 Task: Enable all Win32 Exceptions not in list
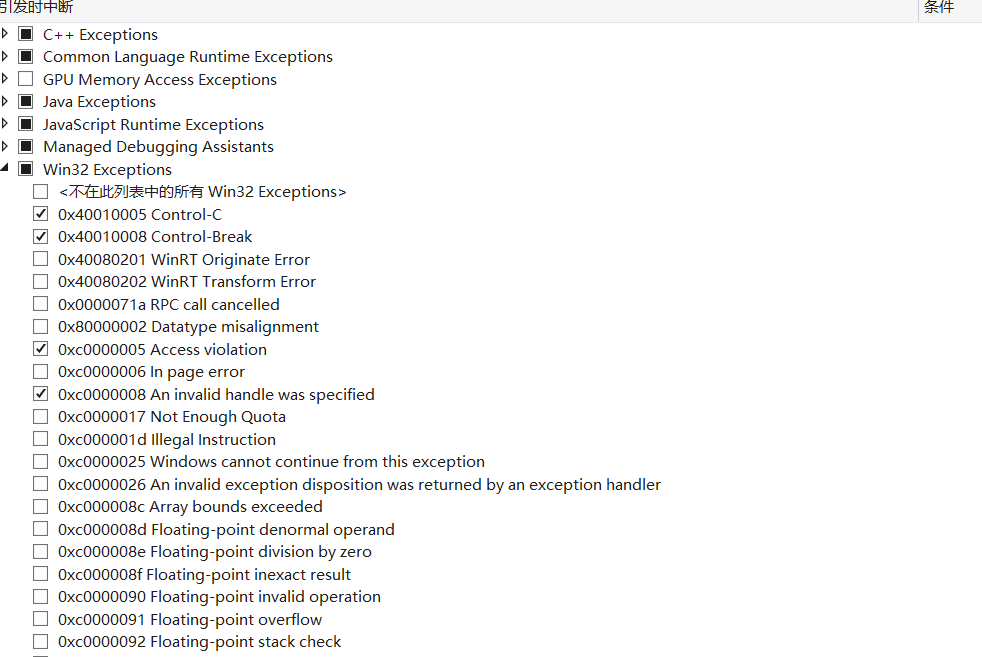pyautogui.click(x=41, y=191)
